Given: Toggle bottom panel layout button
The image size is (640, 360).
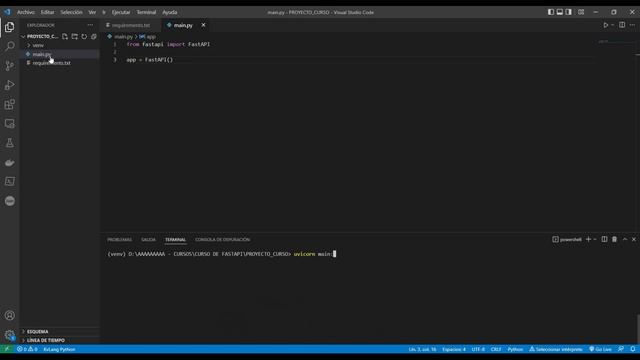Looking at the screenshot, I should point(560,12).
